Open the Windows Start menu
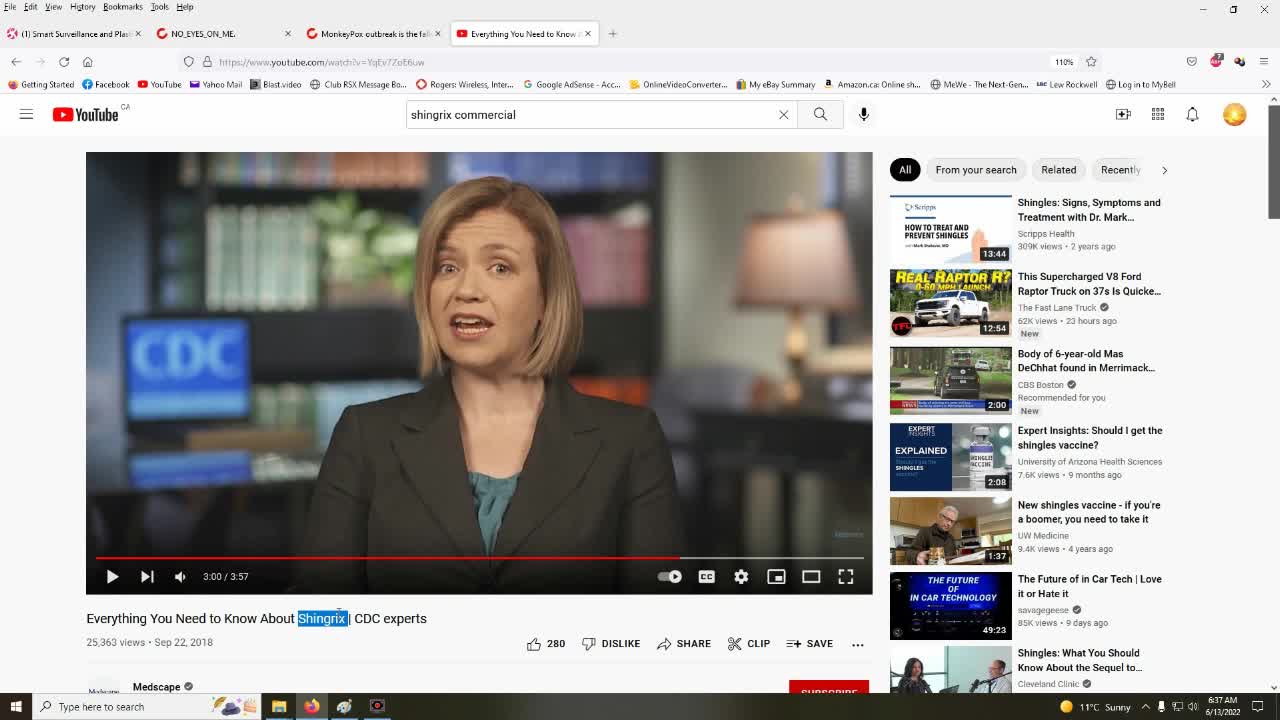The image size is (1280, 720). coord(15,707)
